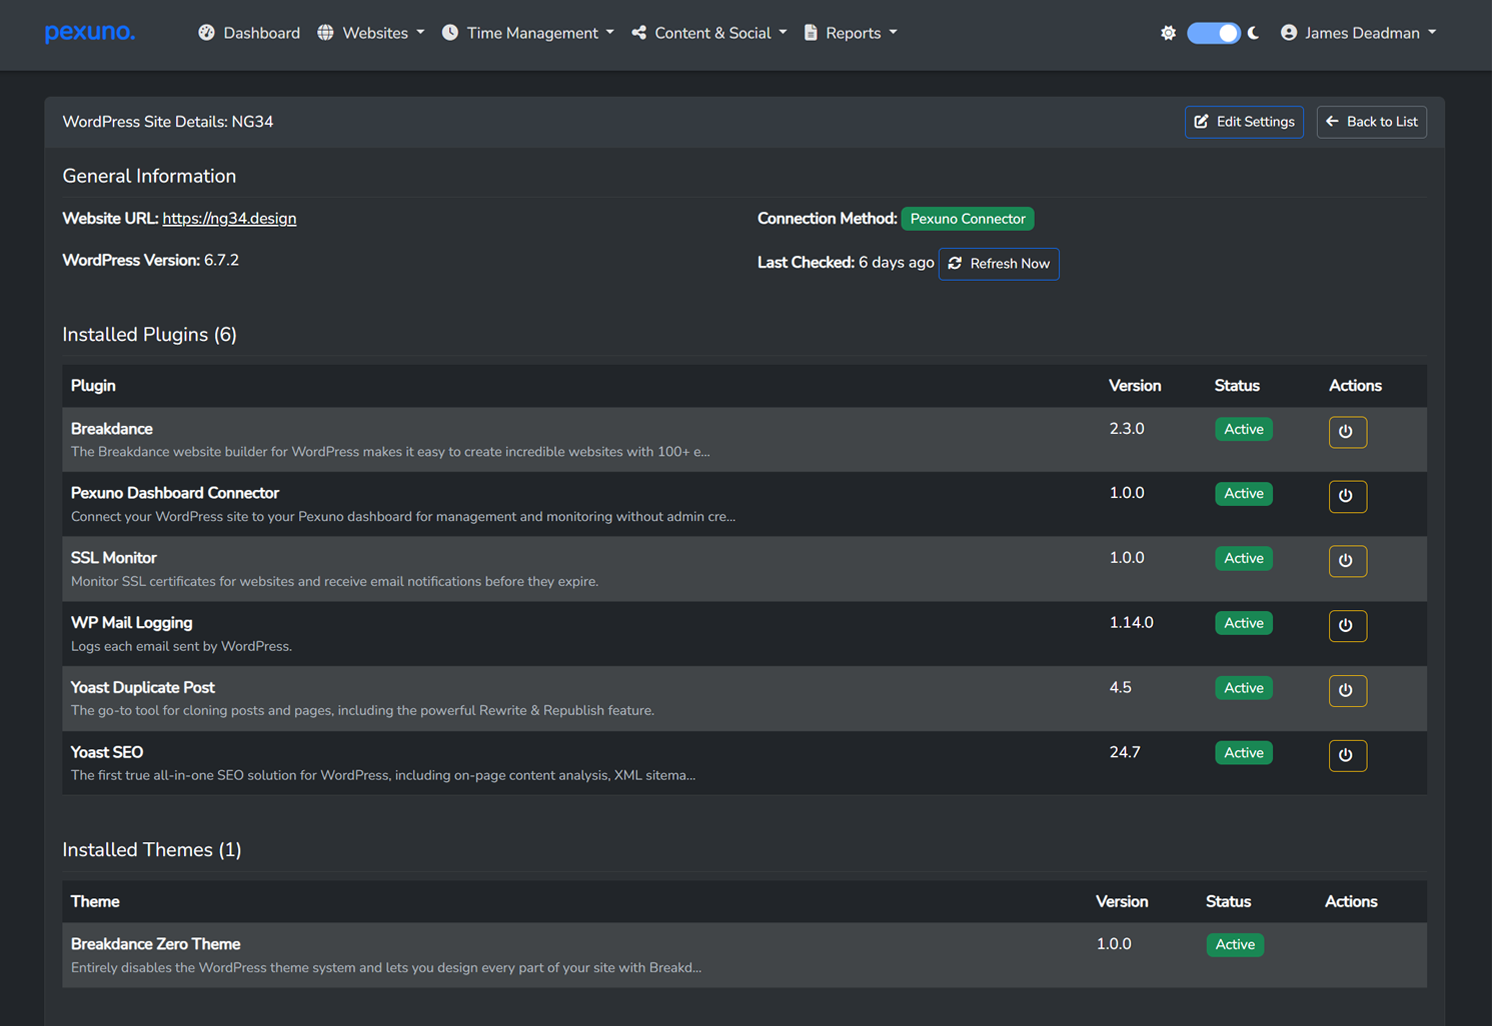Click the Installed Themes (1) heading
This screenshot has width=1492, height=1026.
click(152, 850)
